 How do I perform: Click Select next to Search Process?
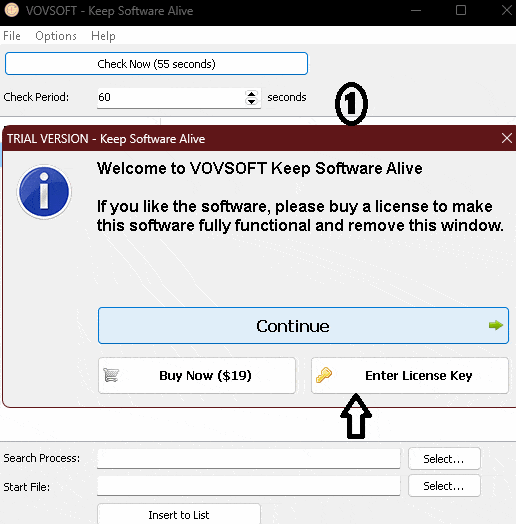(444, 459)
